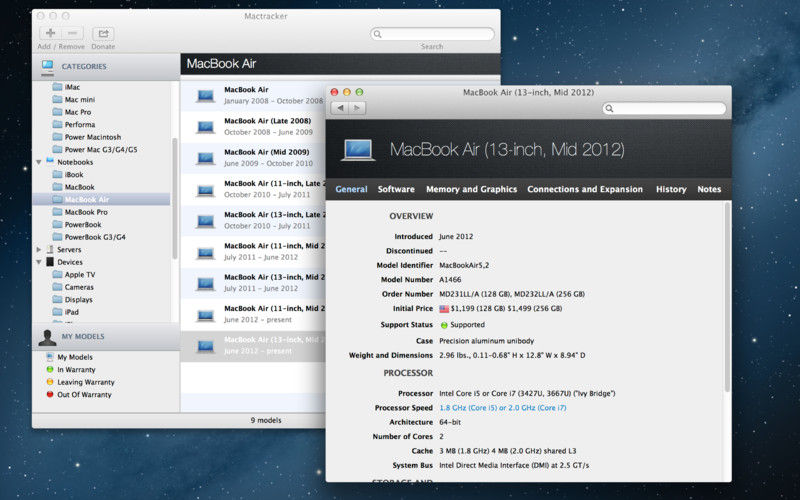This screenshot has height=500, width=800.
Task: Click the Devices icon in sidebar
Action: (x=50, y=262)
